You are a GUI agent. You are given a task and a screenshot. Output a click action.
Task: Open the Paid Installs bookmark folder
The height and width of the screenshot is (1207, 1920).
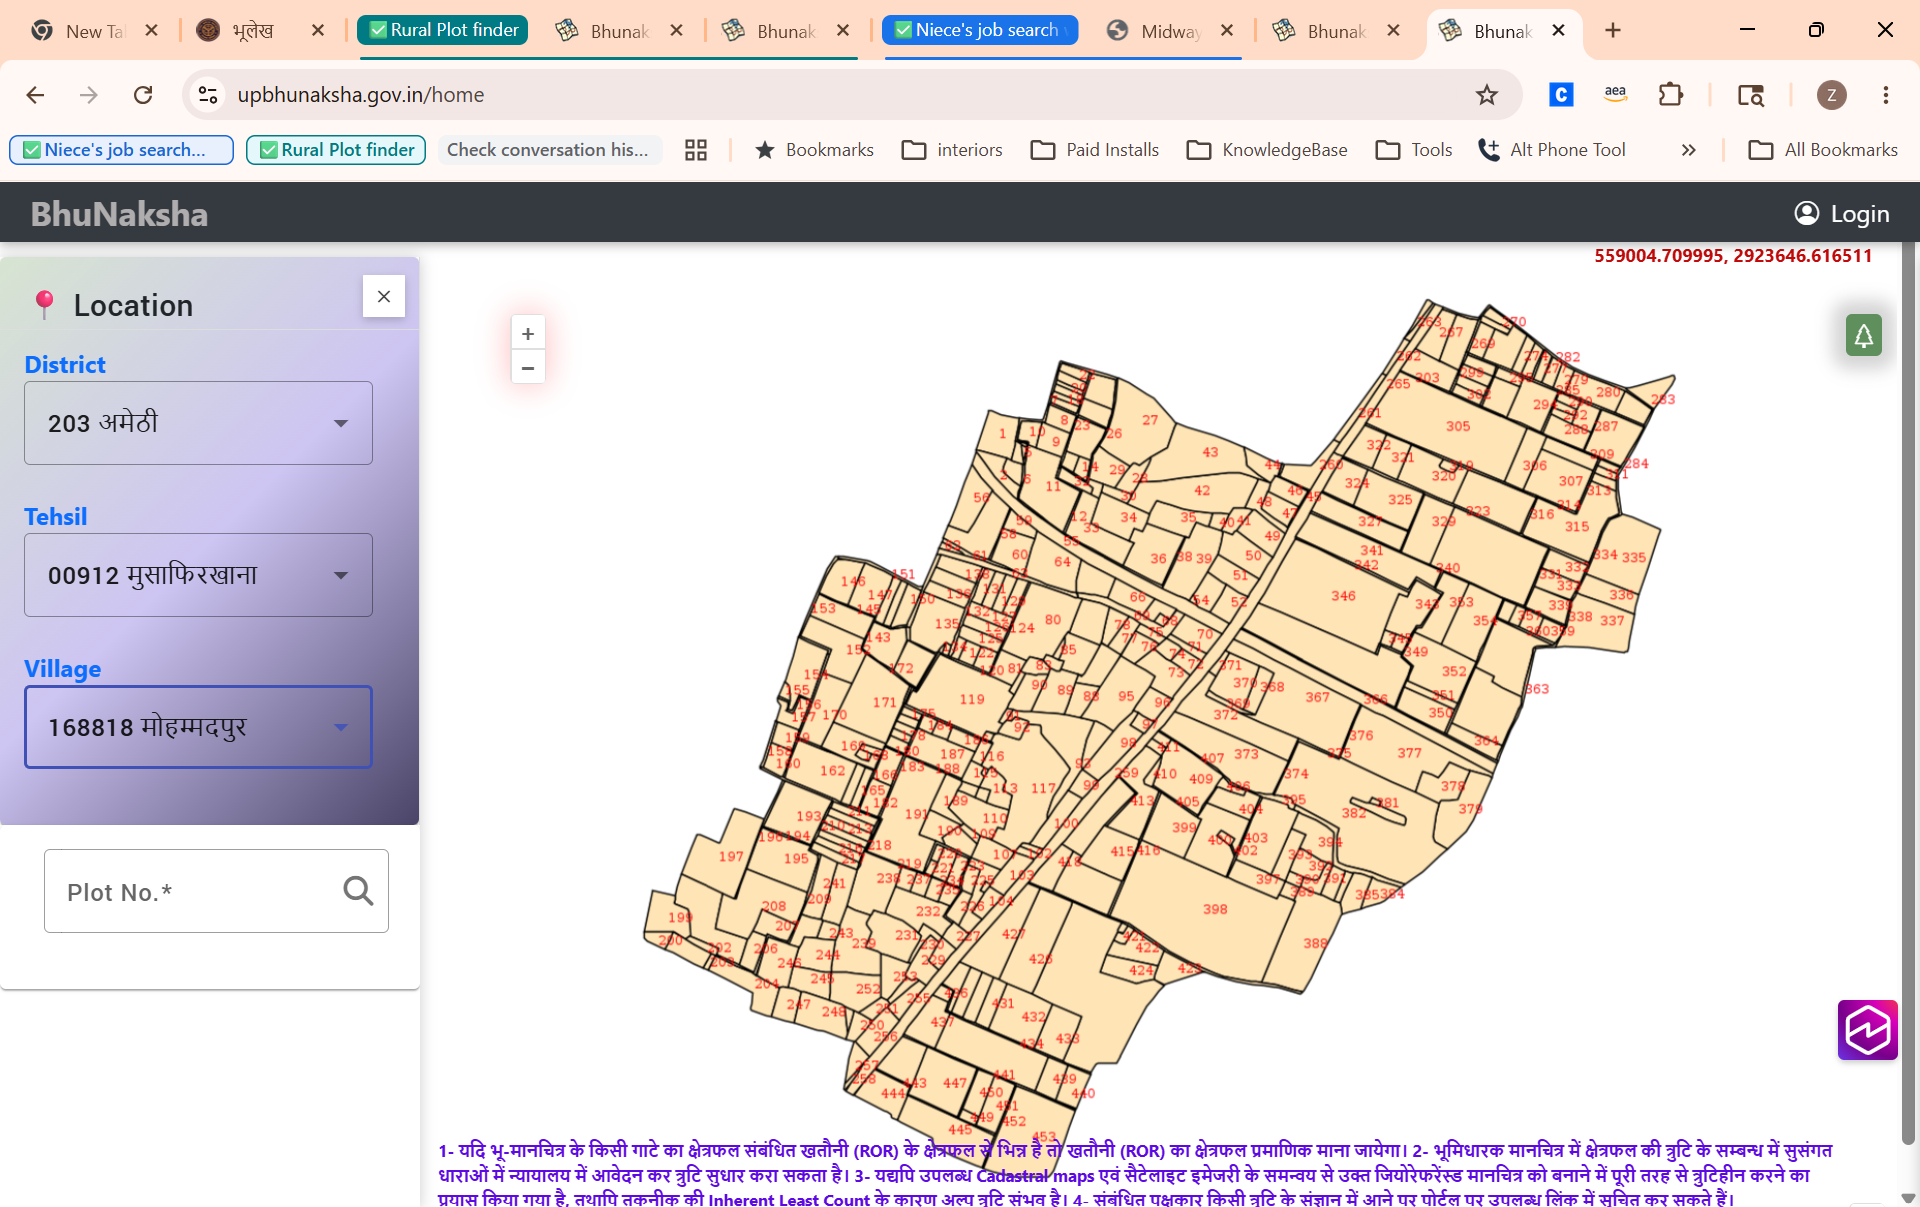click(x=1095, y=150)
